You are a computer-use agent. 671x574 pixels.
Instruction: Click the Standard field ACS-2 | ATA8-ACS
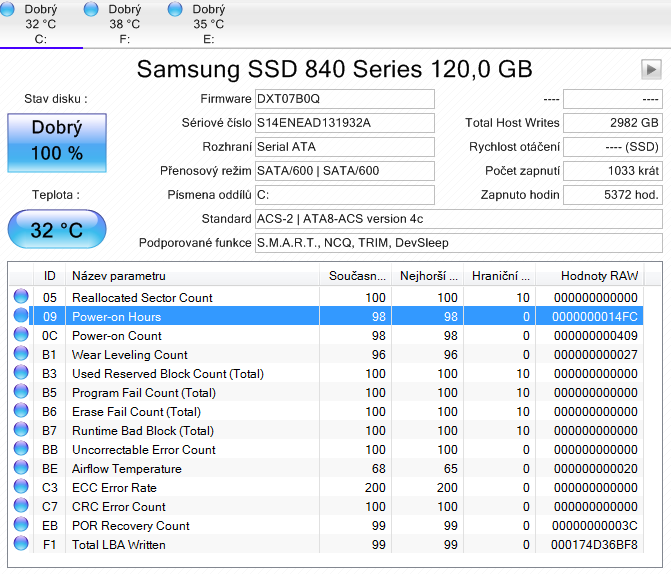coord(459,219)
